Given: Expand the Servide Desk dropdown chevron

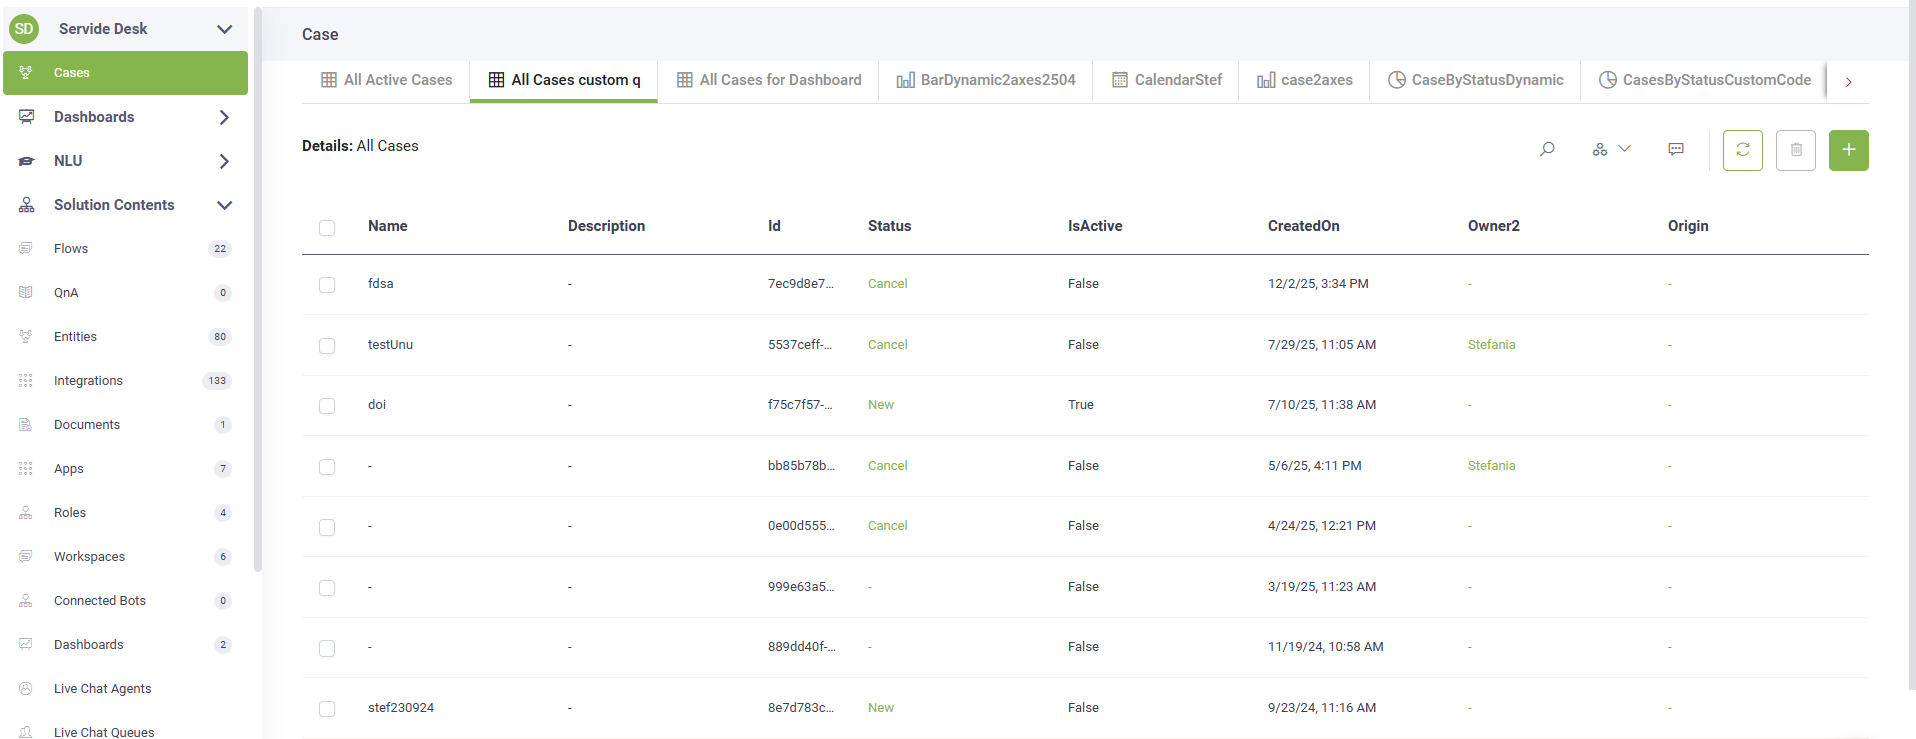Looking at the screenshot, I should pos(225,29).
